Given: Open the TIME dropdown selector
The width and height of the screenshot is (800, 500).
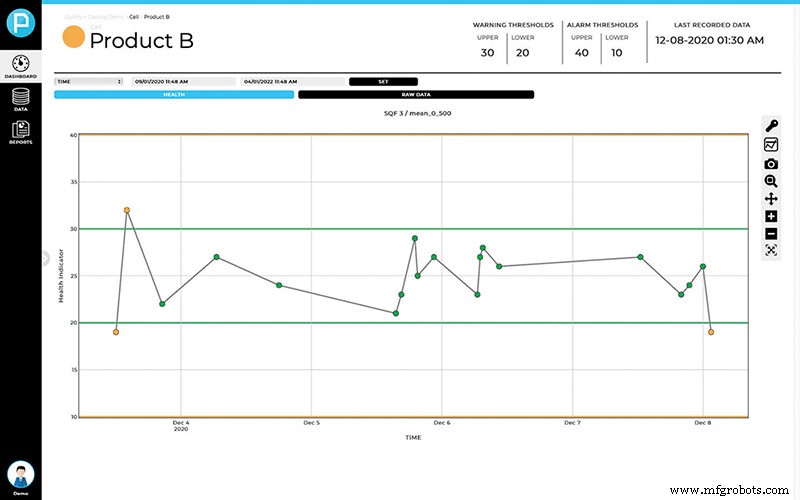Looking at the screenshot, I should click(89, 82).
